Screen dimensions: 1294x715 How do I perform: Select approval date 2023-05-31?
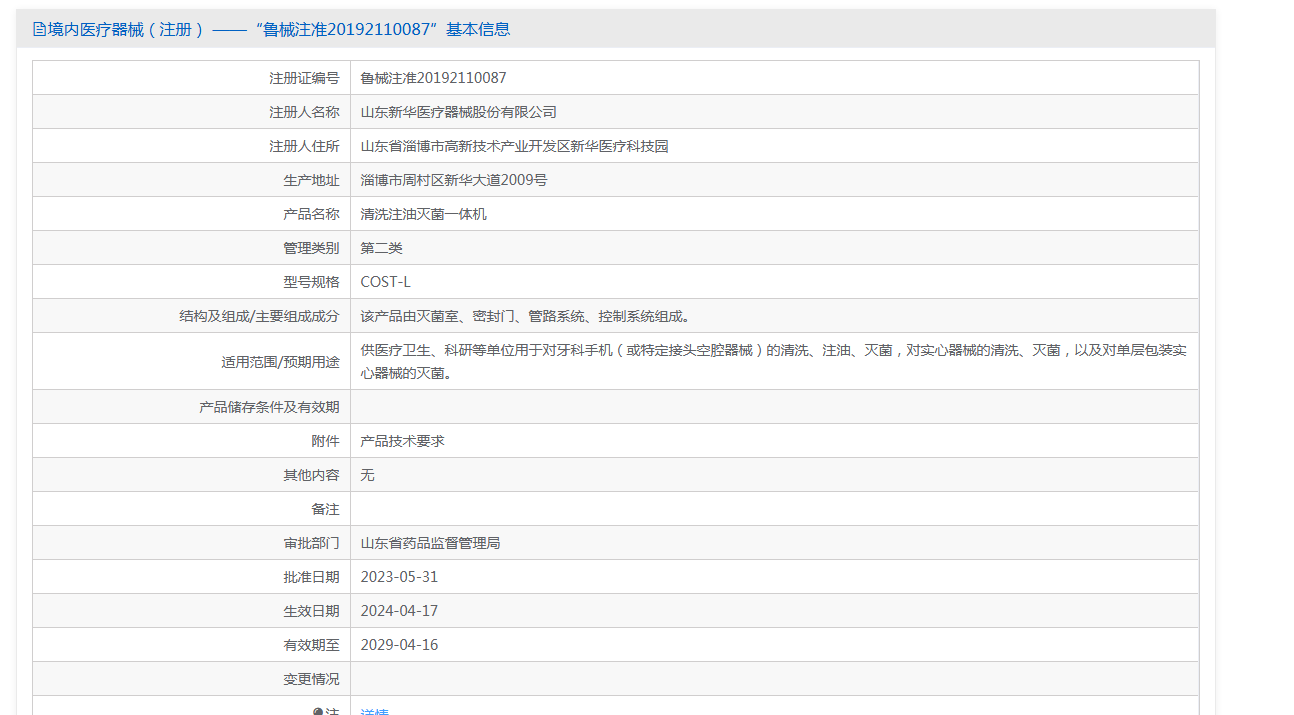coord(399,577)
